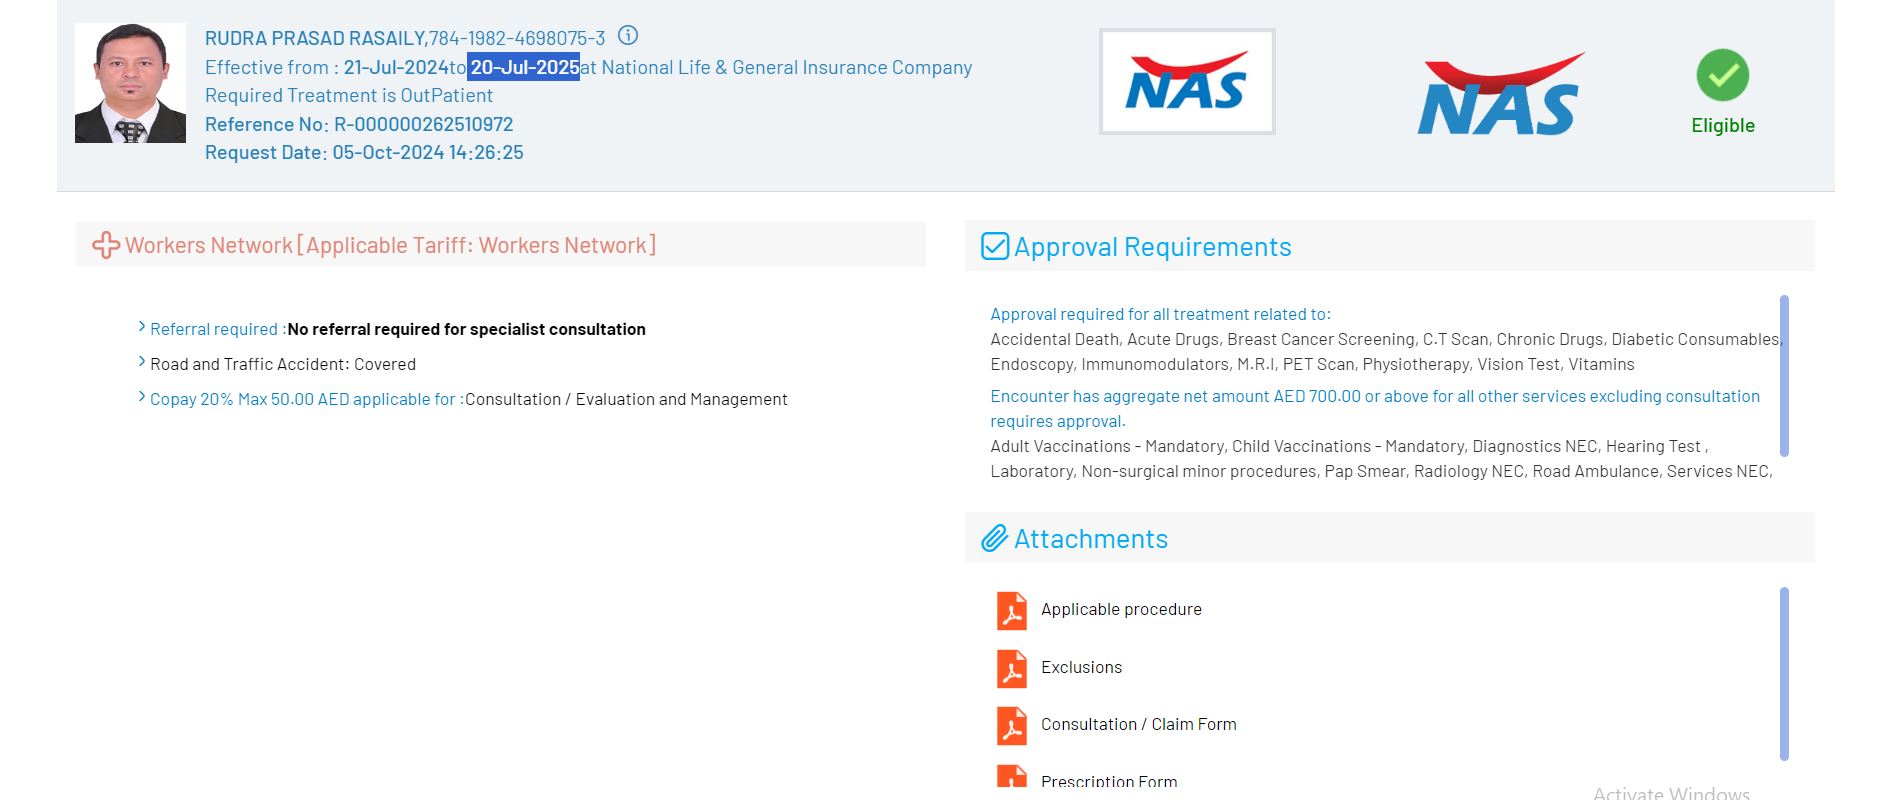Open the Consultation / Claim Form PDF icon
This screenshot has height=800, width=1883.
[x=1012, y=725]
